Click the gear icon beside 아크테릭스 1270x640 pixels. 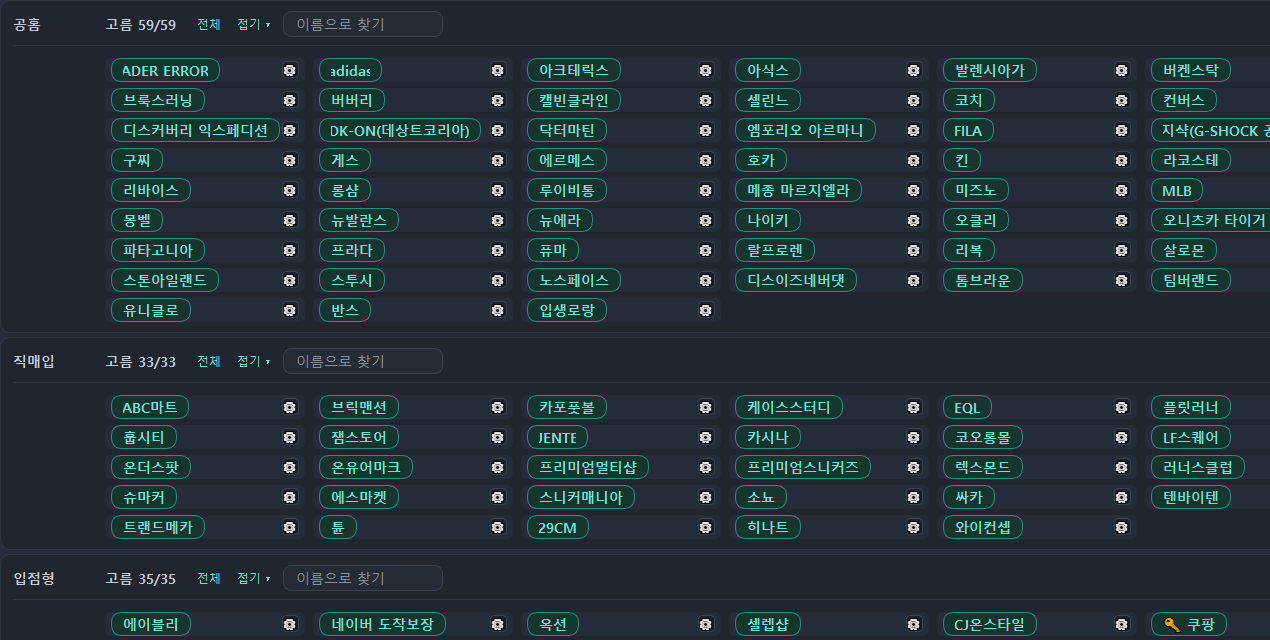pyautogui.click(x=706, y=70)
